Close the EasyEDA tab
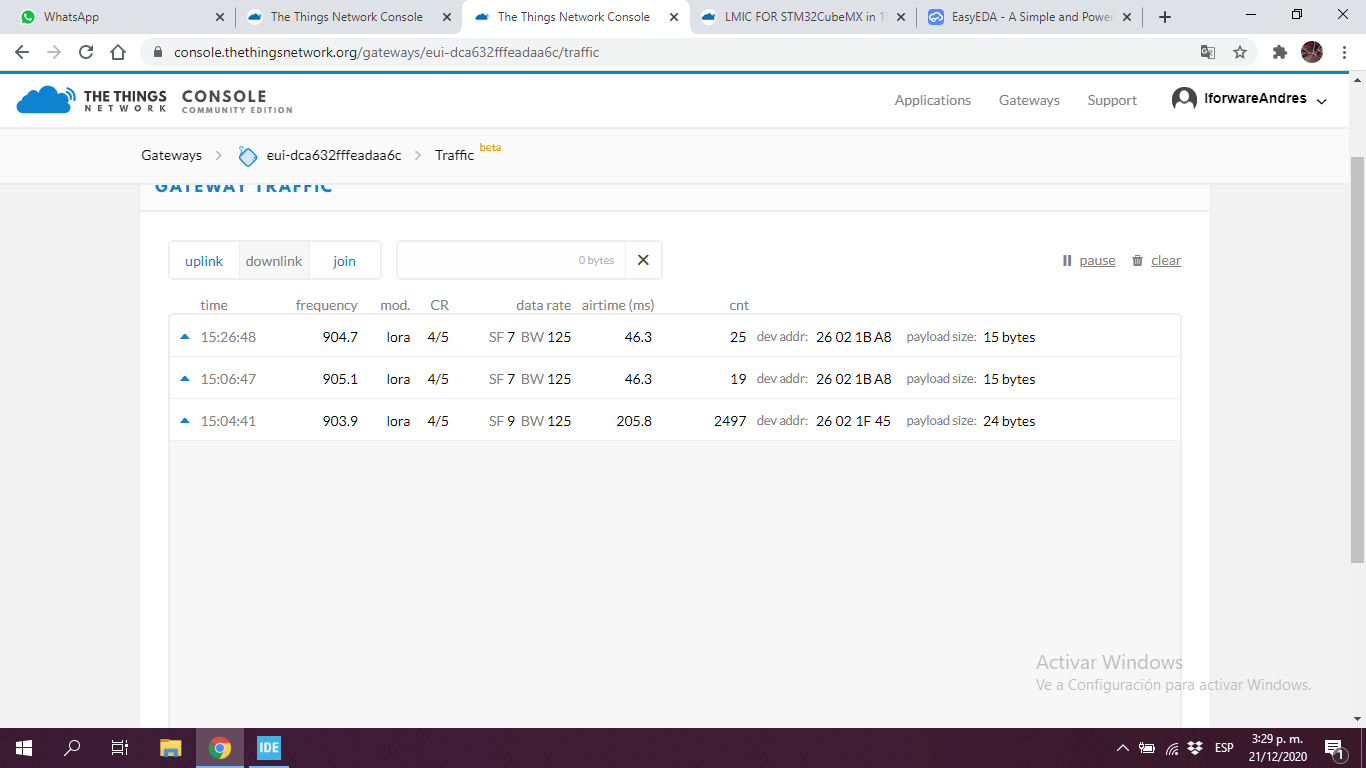The width and height of the screenshot is (1366, 768). click(1127, 17)
